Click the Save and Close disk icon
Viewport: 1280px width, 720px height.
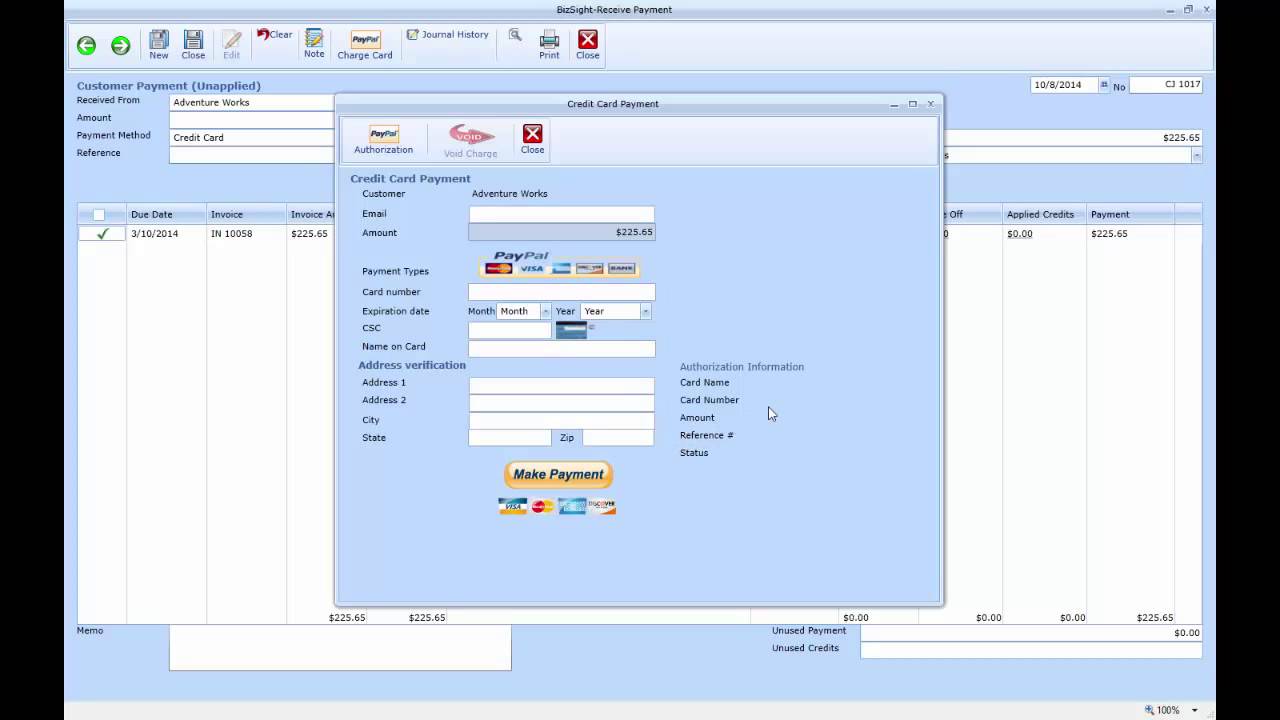(x=193, y=44)
